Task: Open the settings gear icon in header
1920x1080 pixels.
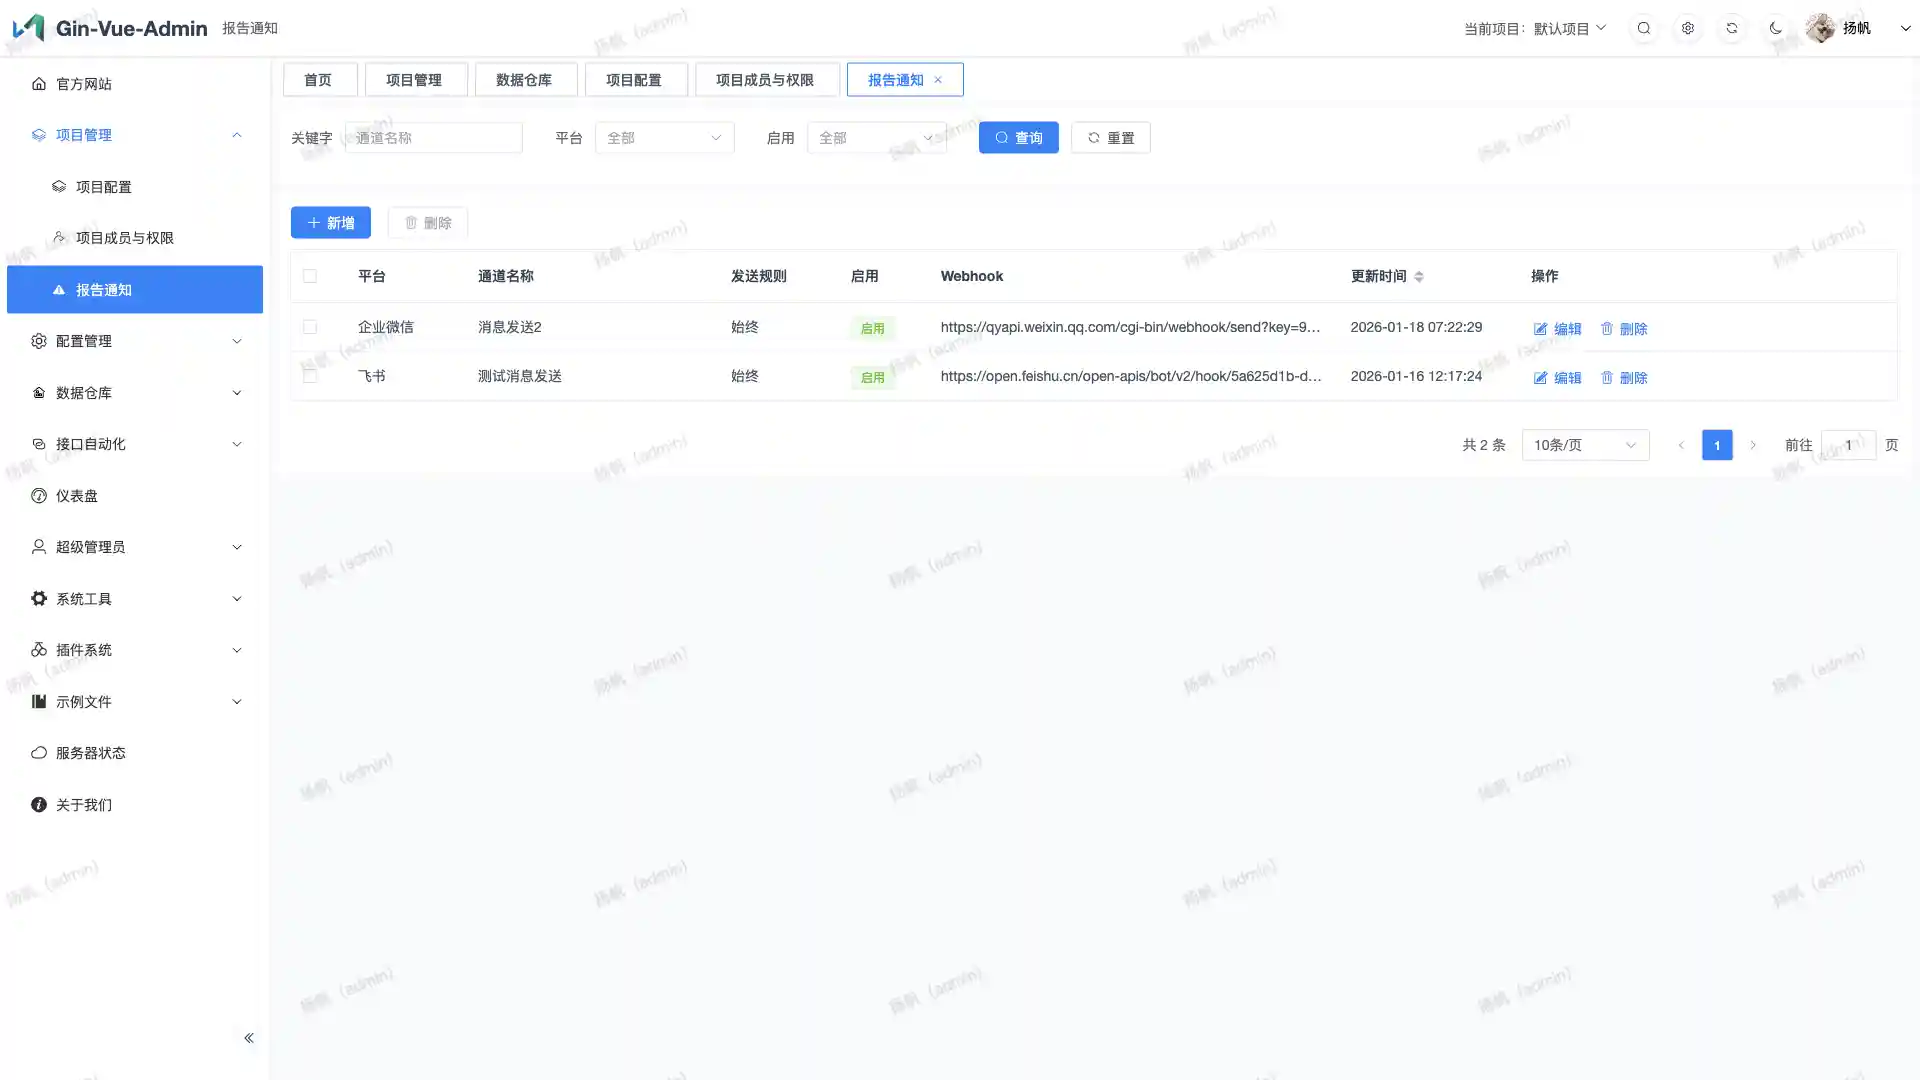Action: click(x=1688, y=28)
